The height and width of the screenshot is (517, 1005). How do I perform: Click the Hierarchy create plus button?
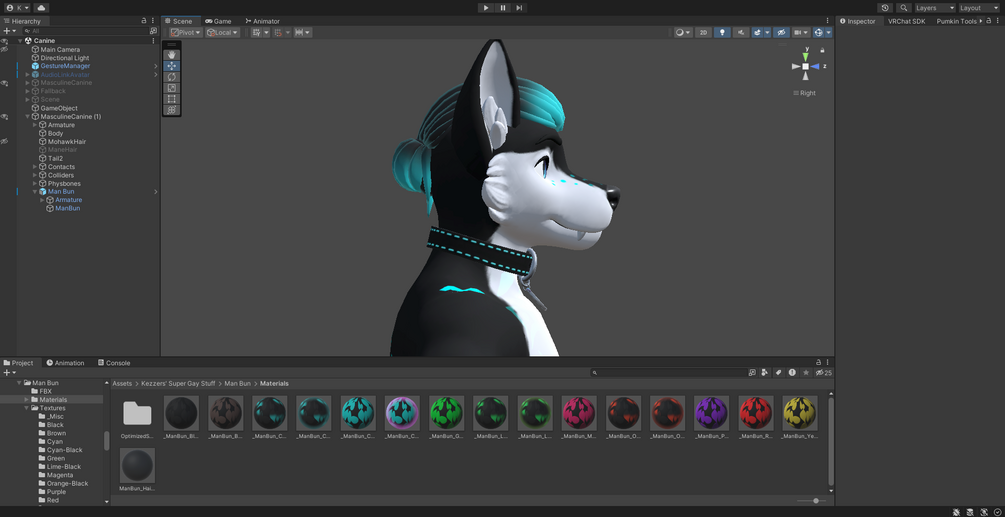9,31
